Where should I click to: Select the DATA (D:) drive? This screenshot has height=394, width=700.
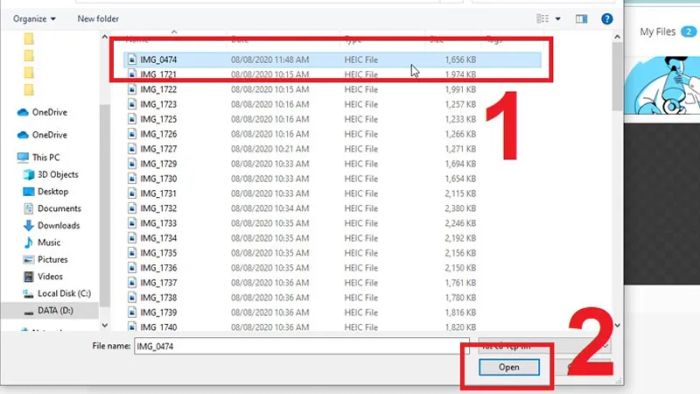(49, 310)
